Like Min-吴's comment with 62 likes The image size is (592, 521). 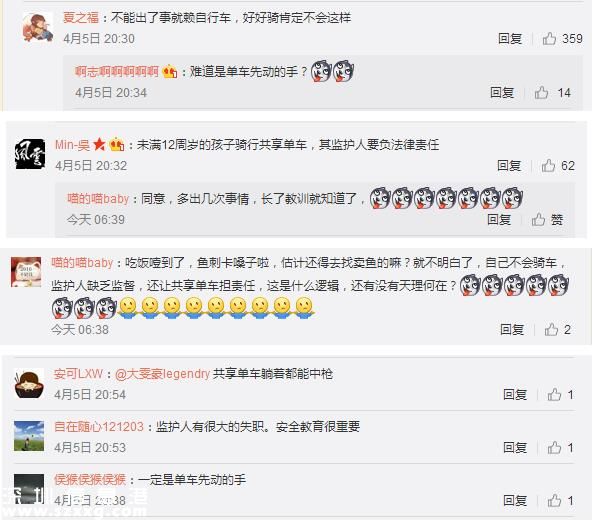[x=548, y=165]
